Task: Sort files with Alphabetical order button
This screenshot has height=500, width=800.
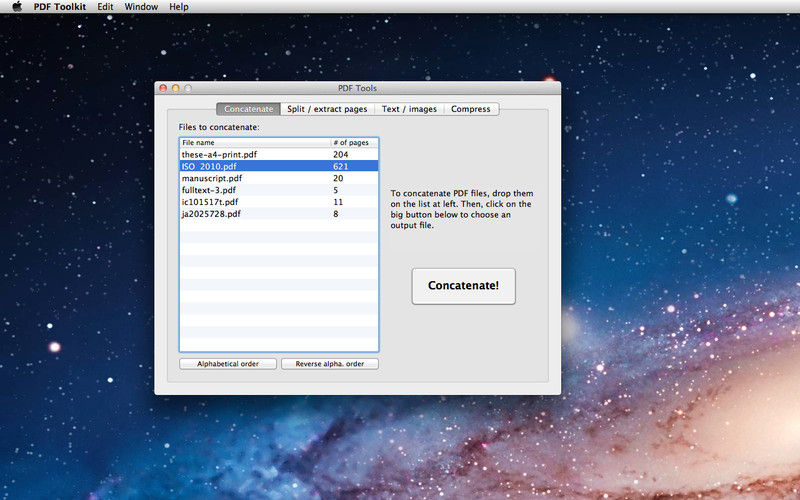Action: [x=228, y=364]
